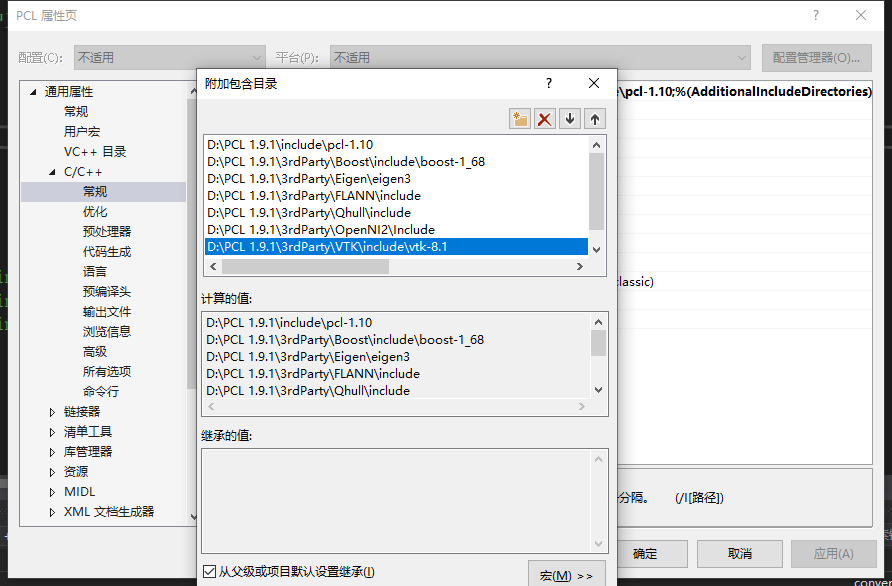
Task: Select 用户宏 tree item
Action: [x=81, y=131]
